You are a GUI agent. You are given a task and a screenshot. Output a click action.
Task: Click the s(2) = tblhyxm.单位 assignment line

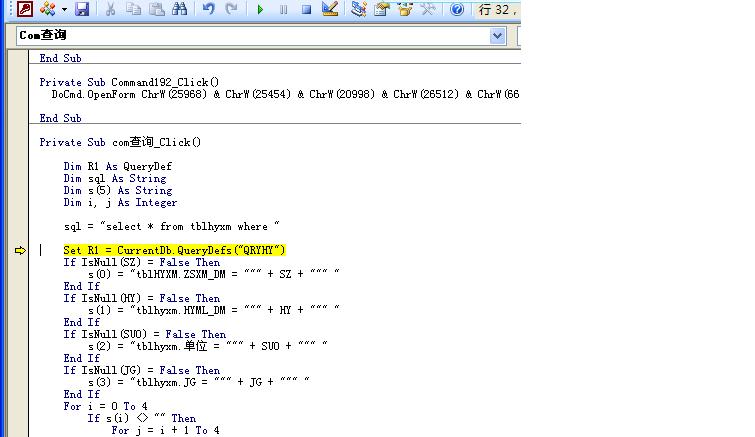pyautogui.click(x=208, y=346)
